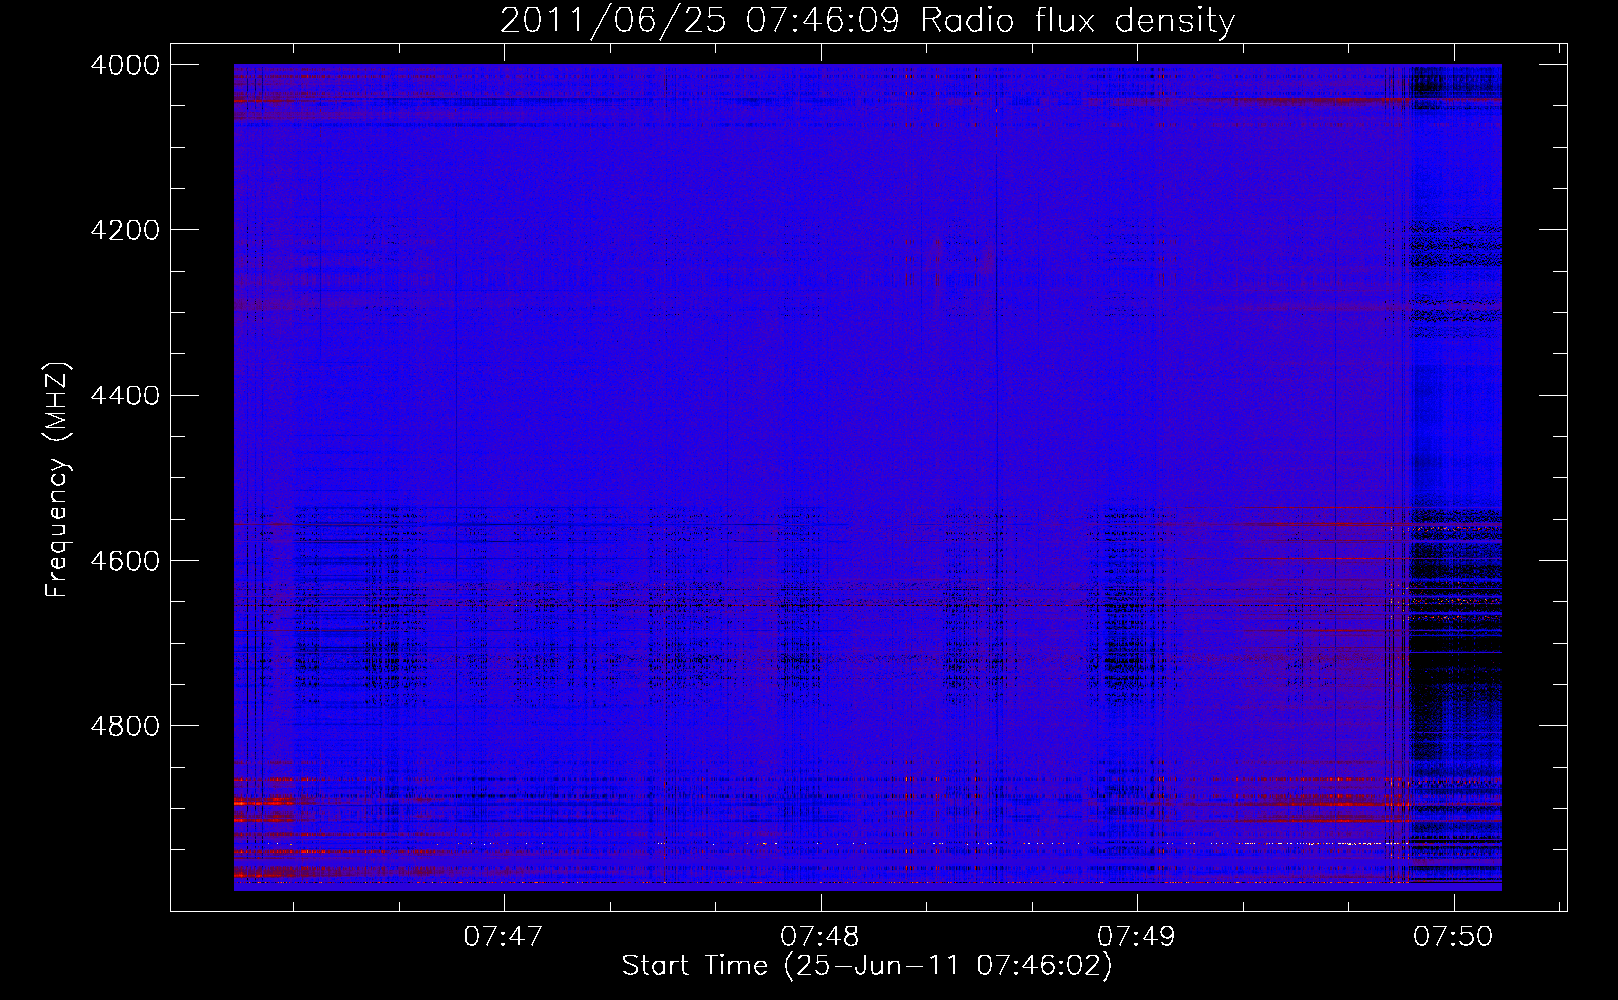1618x1000 pixels.
Task: Click the "Start Time (25-Jun-11 07:46:02)" label
Action: click(x=867, y=966)
